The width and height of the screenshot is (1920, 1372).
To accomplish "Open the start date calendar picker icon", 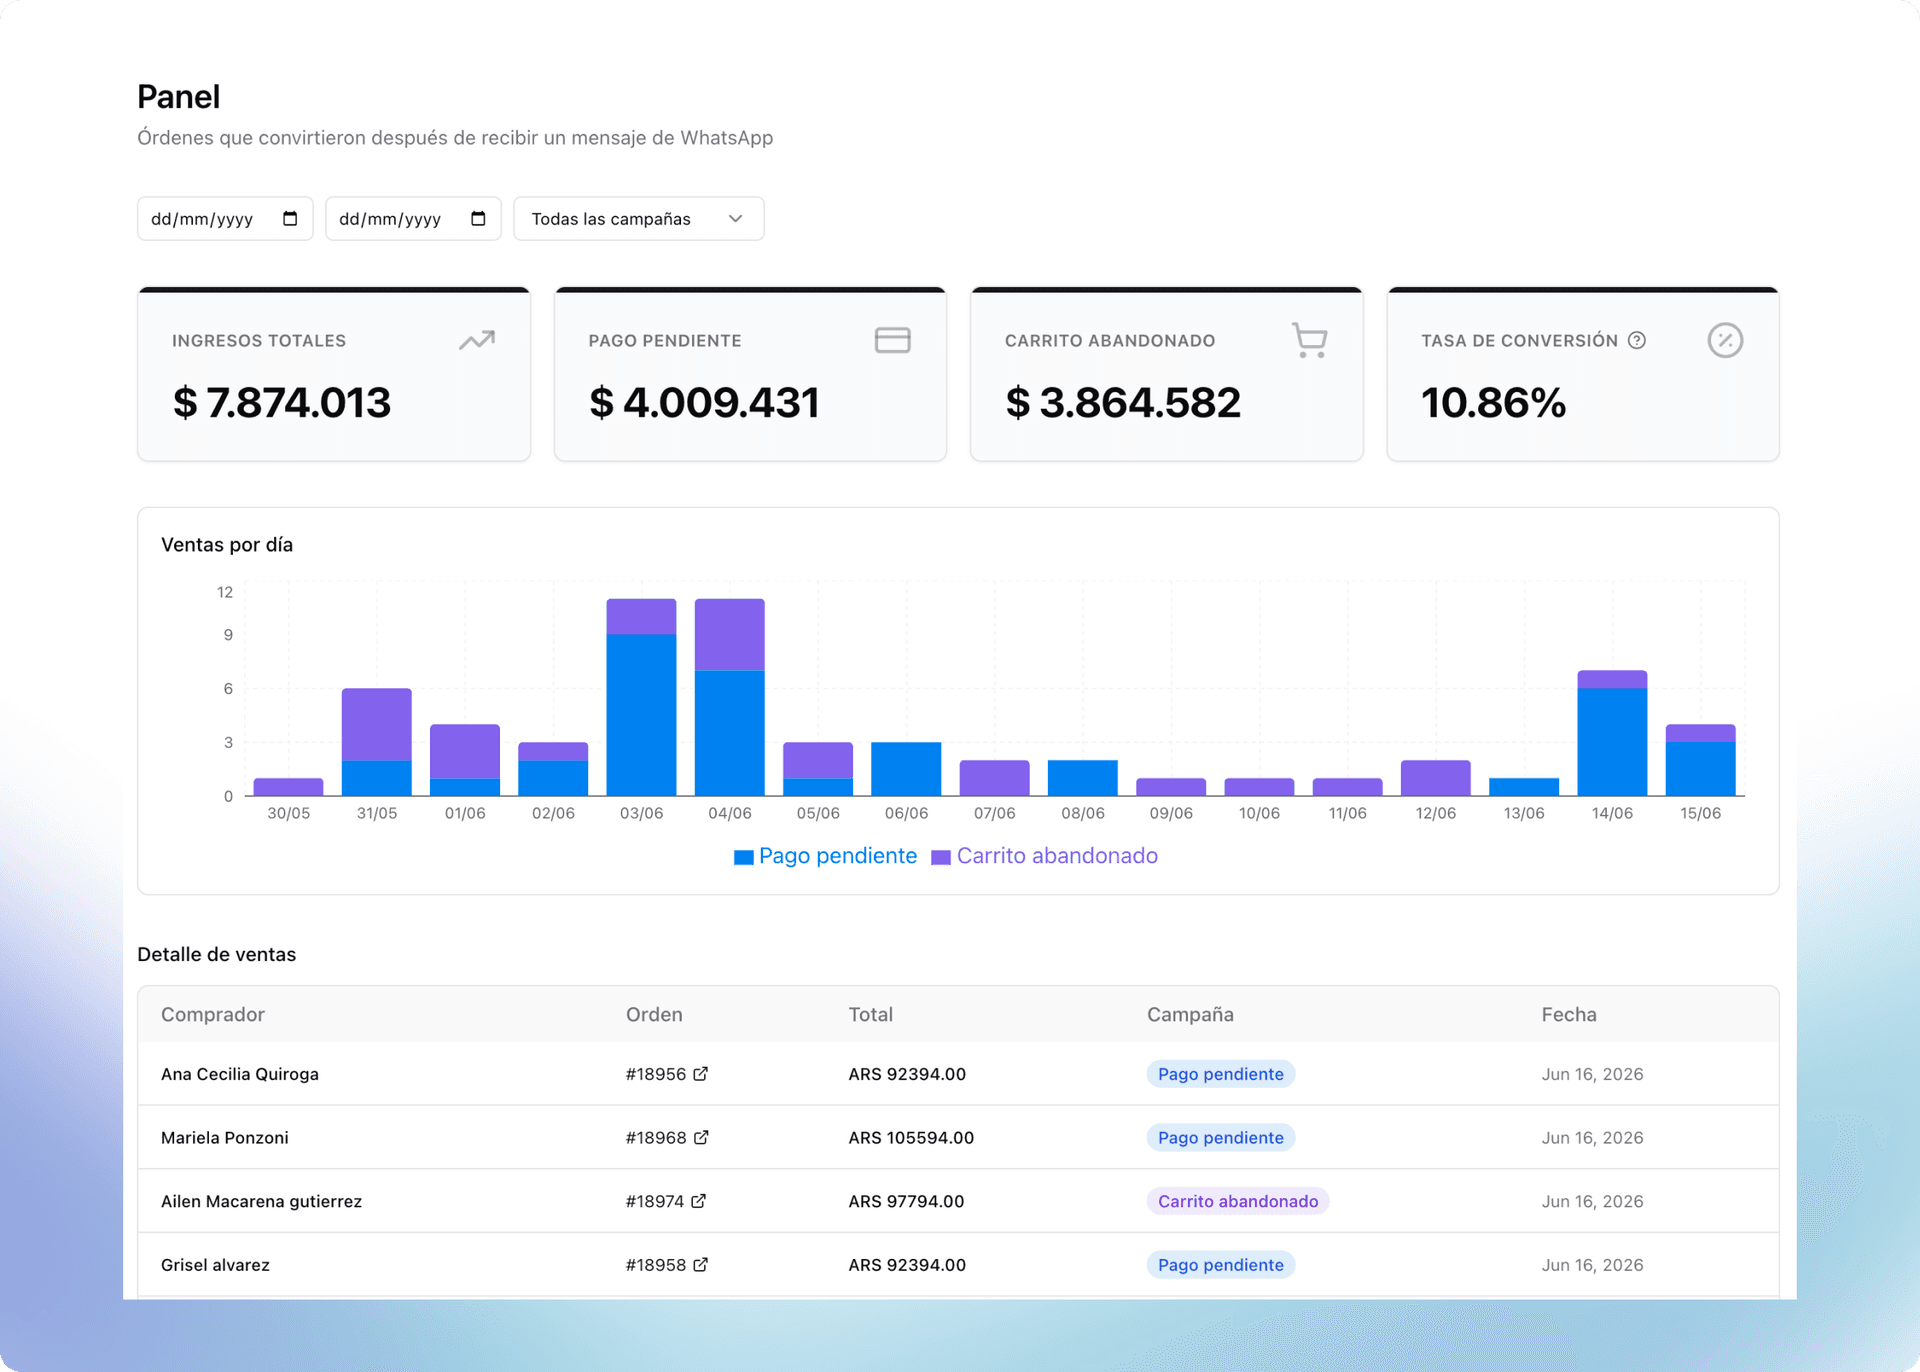I will click(x=290, y=219).
